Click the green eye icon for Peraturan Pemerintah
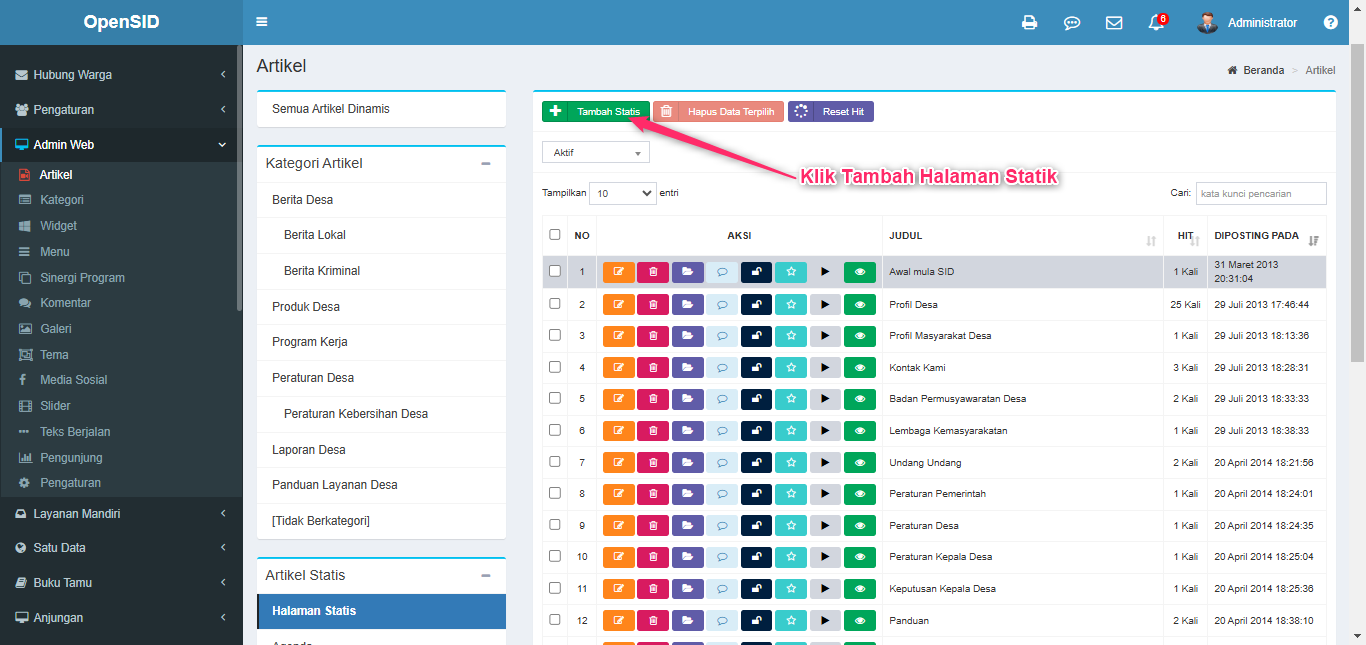 click(860, 494)
